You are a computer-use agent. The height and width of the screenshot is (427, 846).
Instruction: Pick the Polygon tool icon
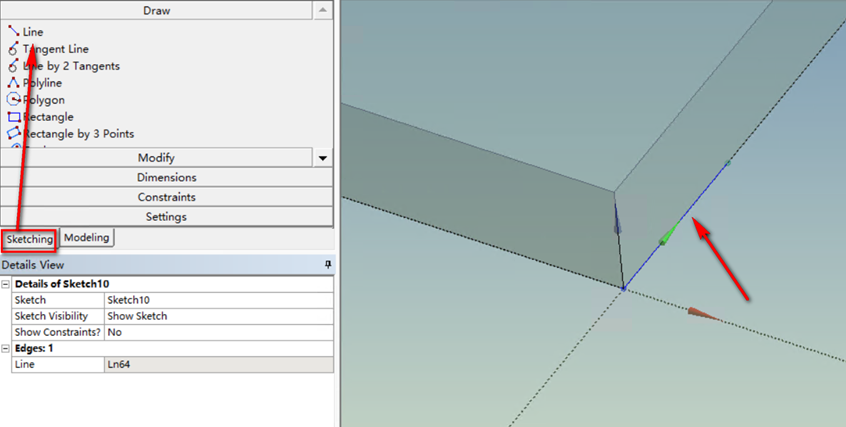tap(13, 100)
